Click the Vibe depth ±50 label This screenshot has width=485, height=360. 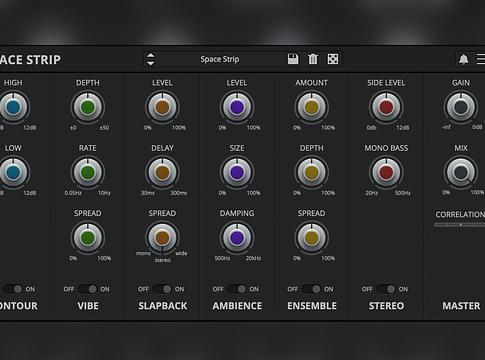(104, 128)
